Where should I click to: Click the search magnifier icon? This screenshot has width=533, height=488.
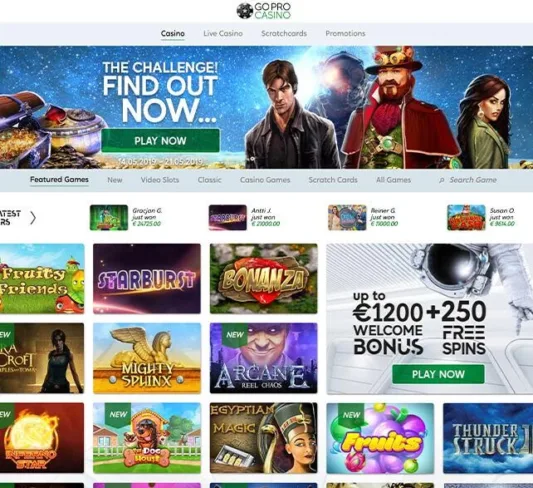(441, 180)
